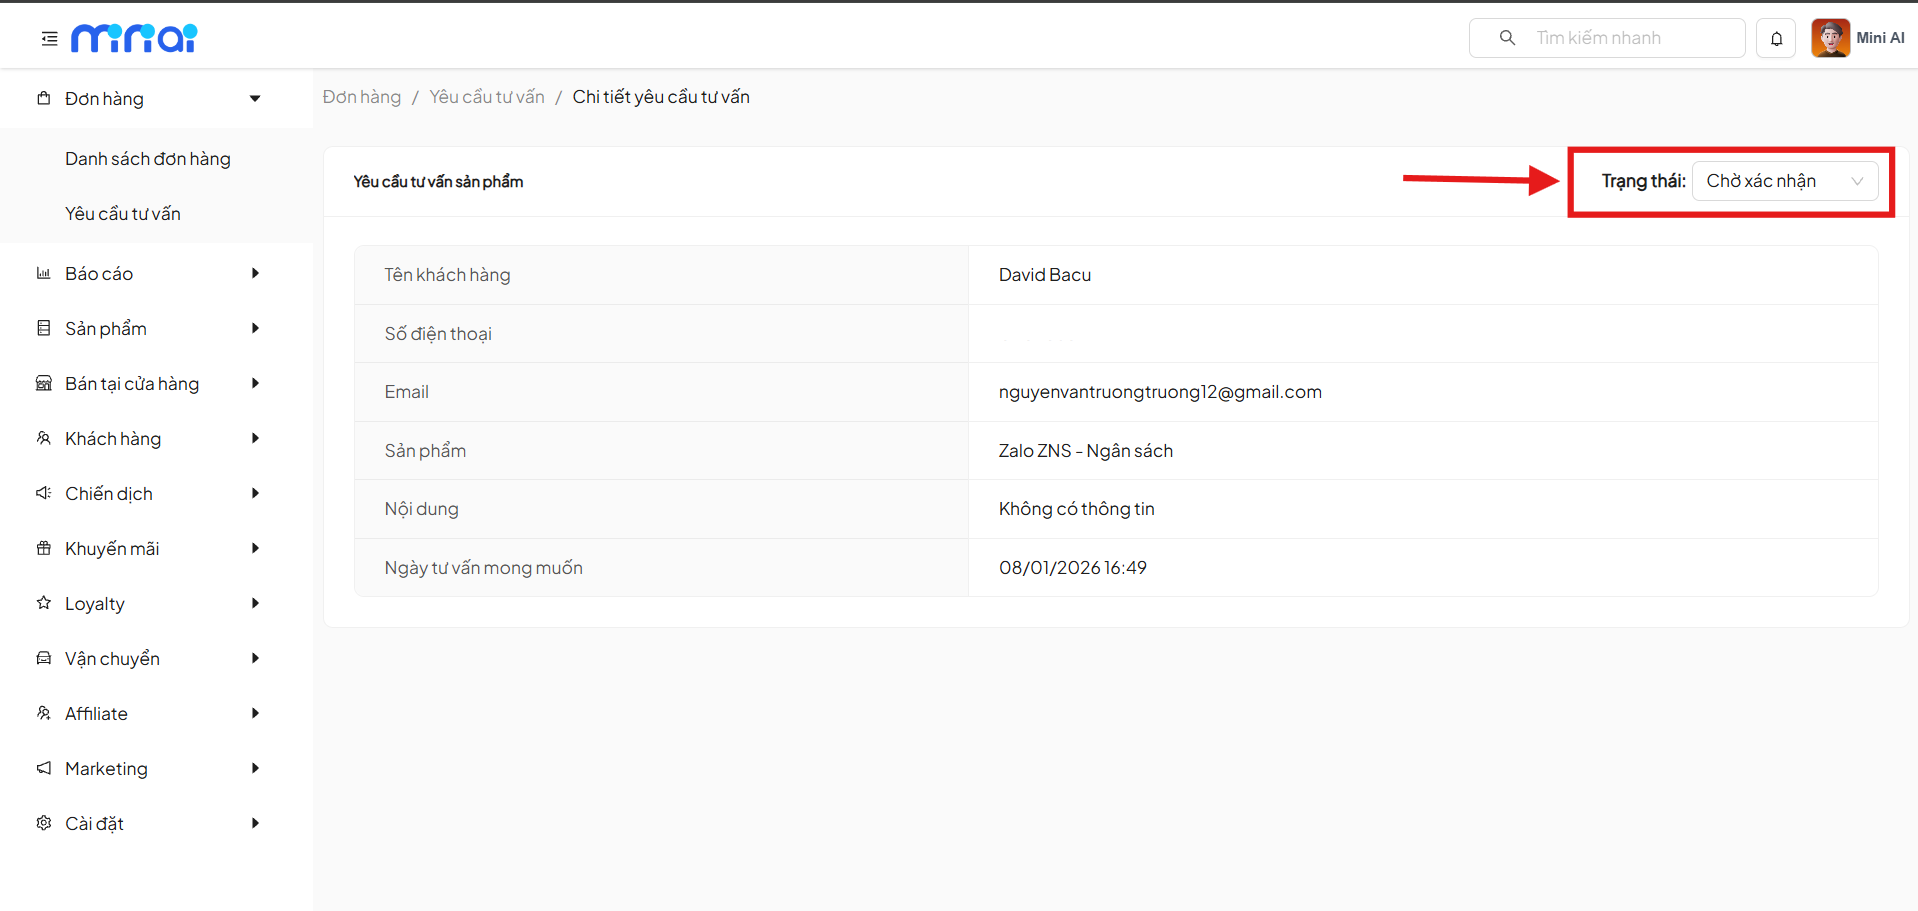Go to Đơn hàng breadcrumb link

click(x=361, y=97)
